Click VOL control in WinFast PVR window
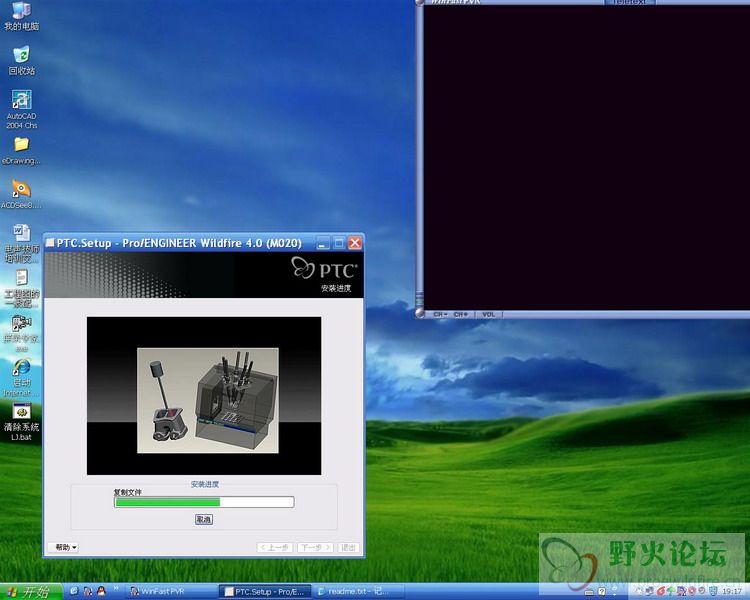 point(489,314)
